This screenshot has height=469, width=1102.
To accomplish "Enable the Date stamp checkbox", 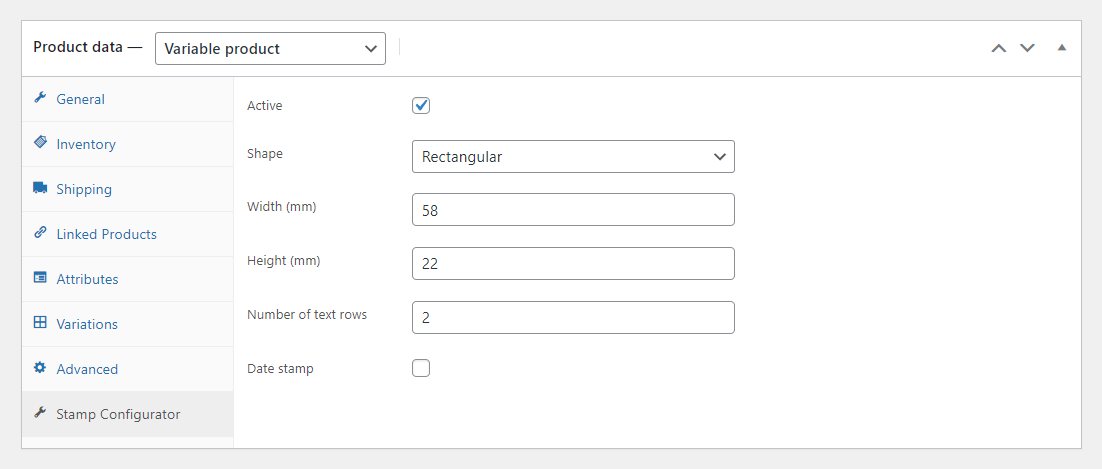I will [x=421, y=368].
